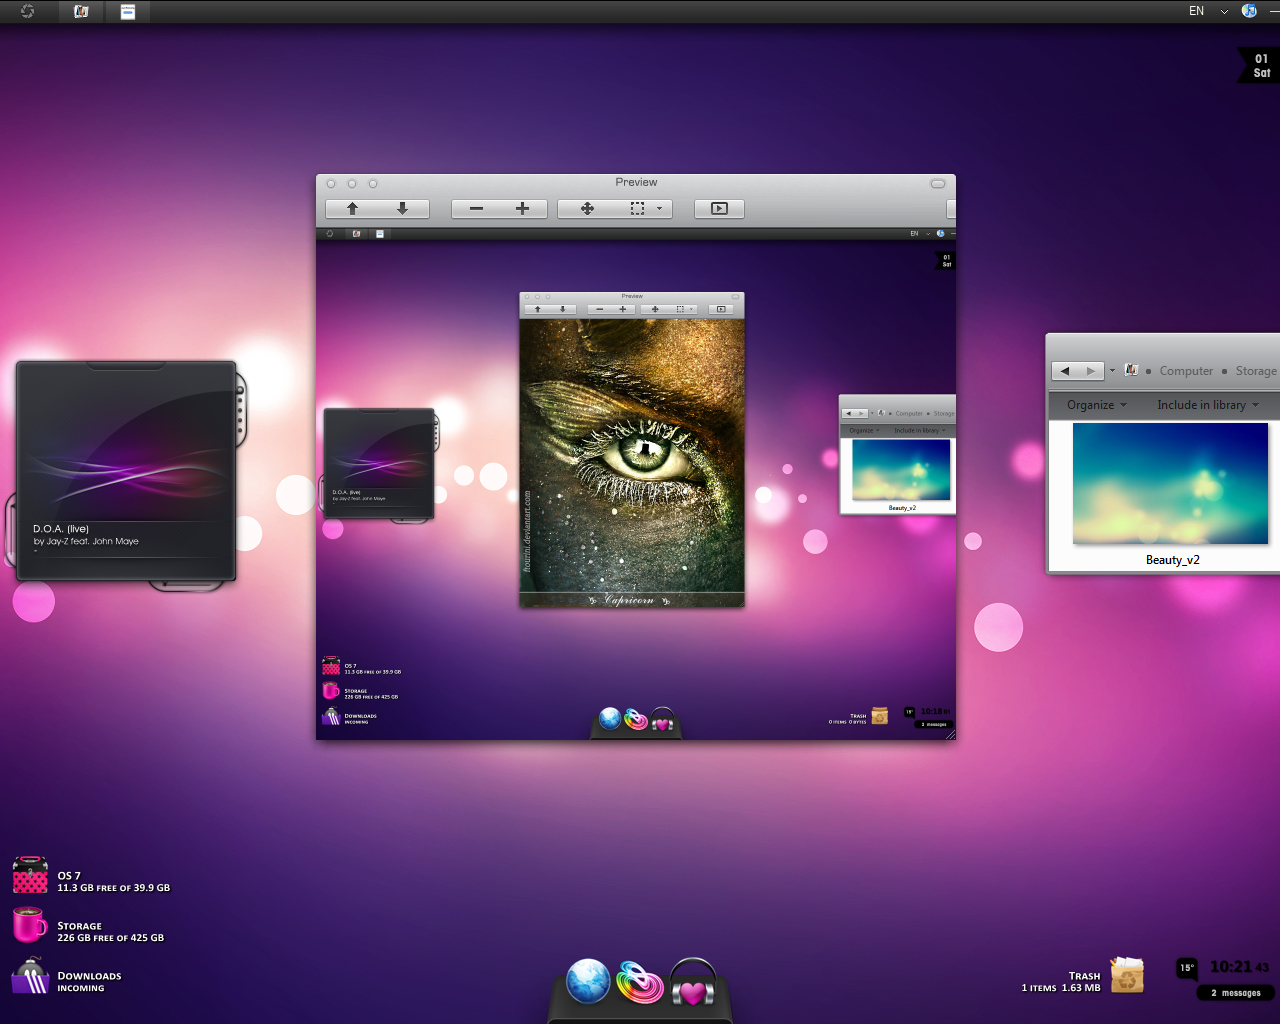Viewport: 1280px width, 1024px height.
Task: Open the Explorer taskbar button in top bar
Action: pos(81,11)
